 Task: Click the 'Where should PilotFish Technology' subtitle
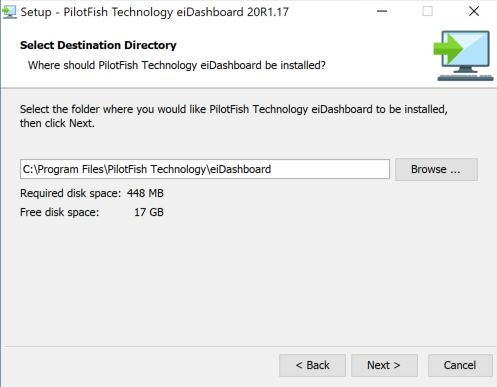point(177,65)
